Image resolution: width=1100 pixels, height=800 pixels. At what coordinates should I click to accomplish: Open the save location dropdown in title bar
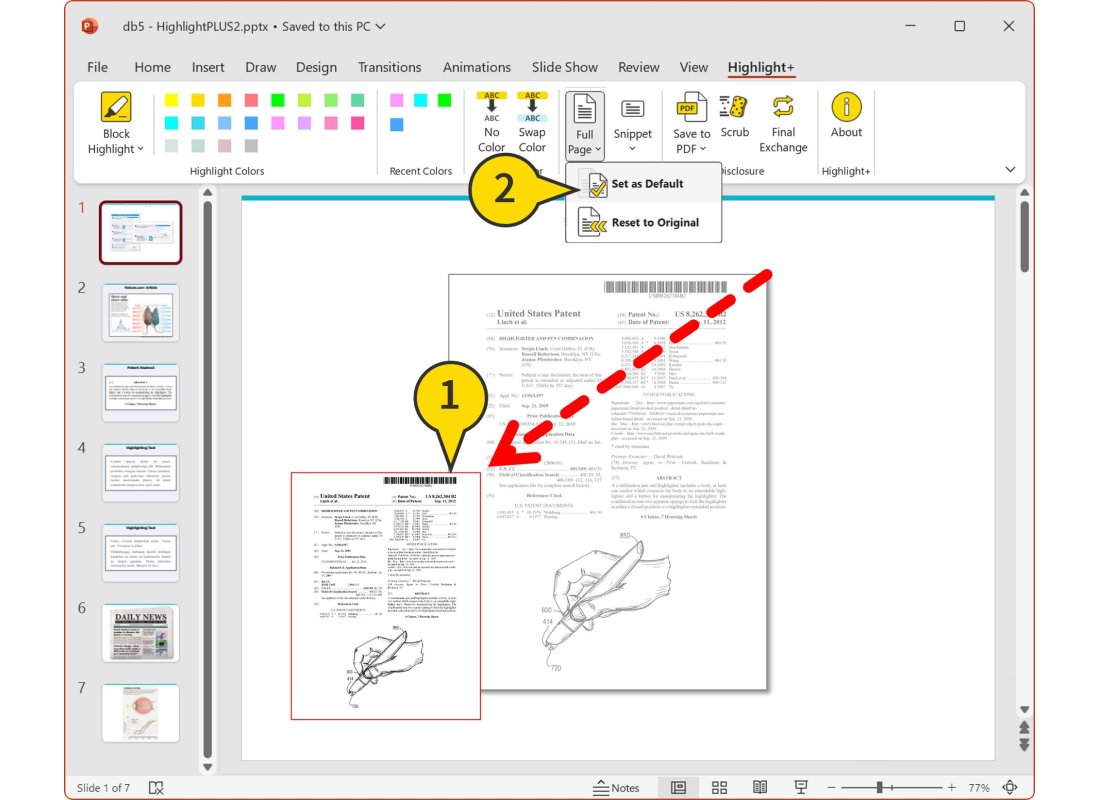tap(380, 27)
